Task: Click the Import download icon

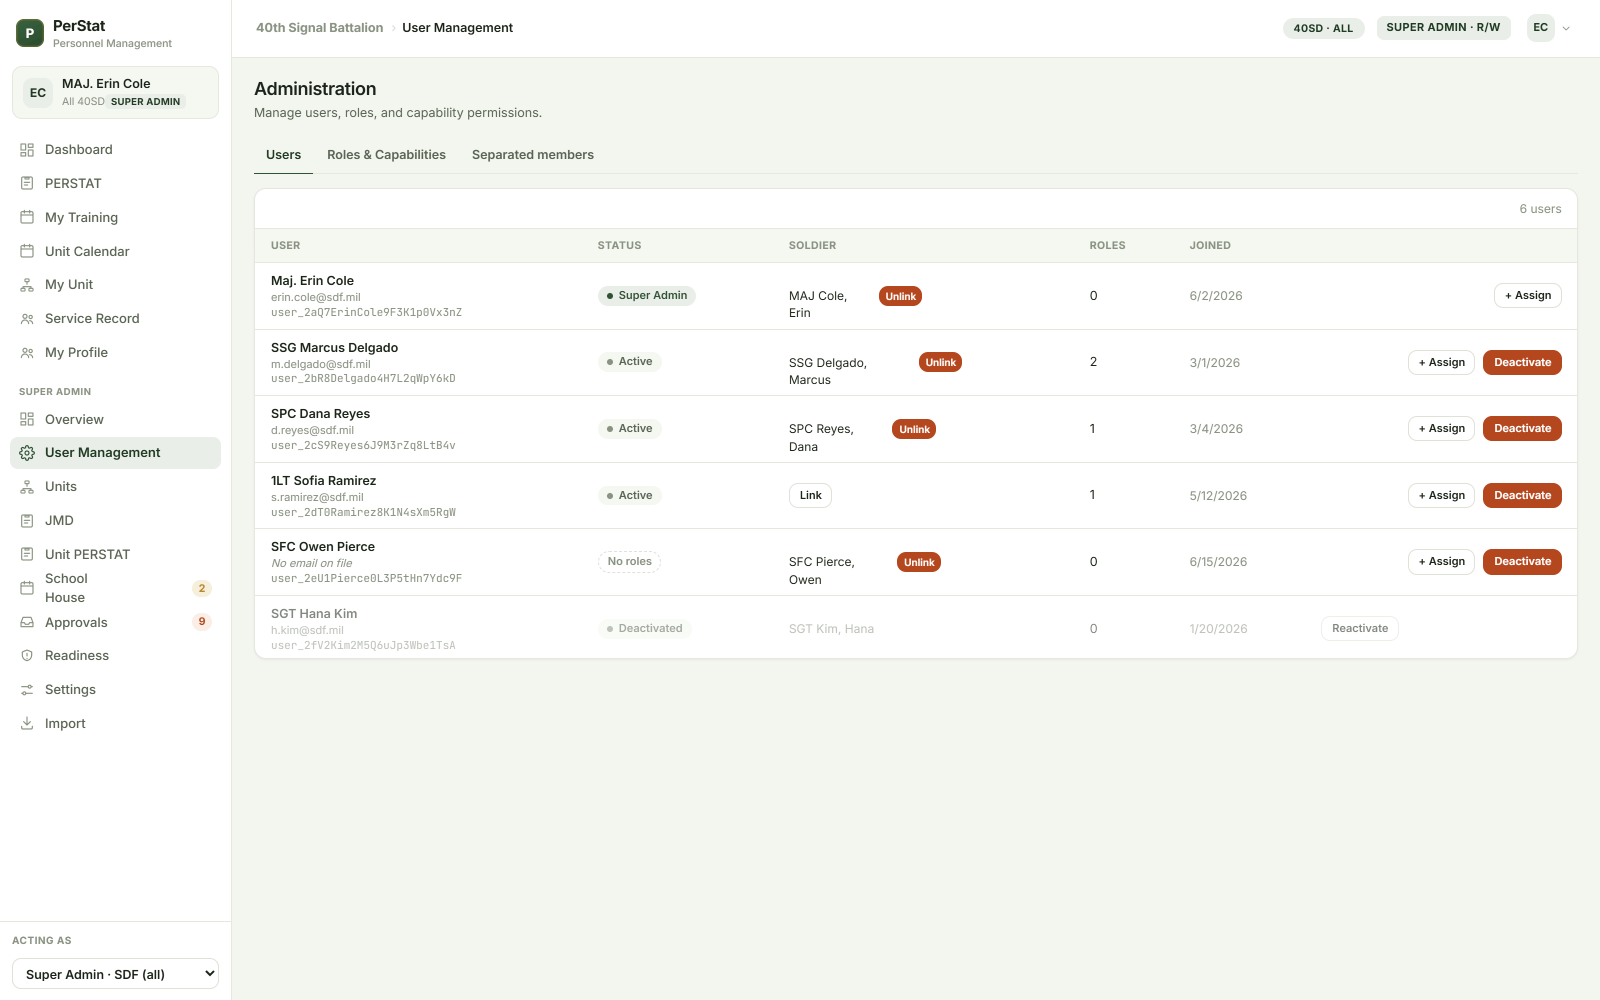Action: pyautogui.click(x=27, y=724)
